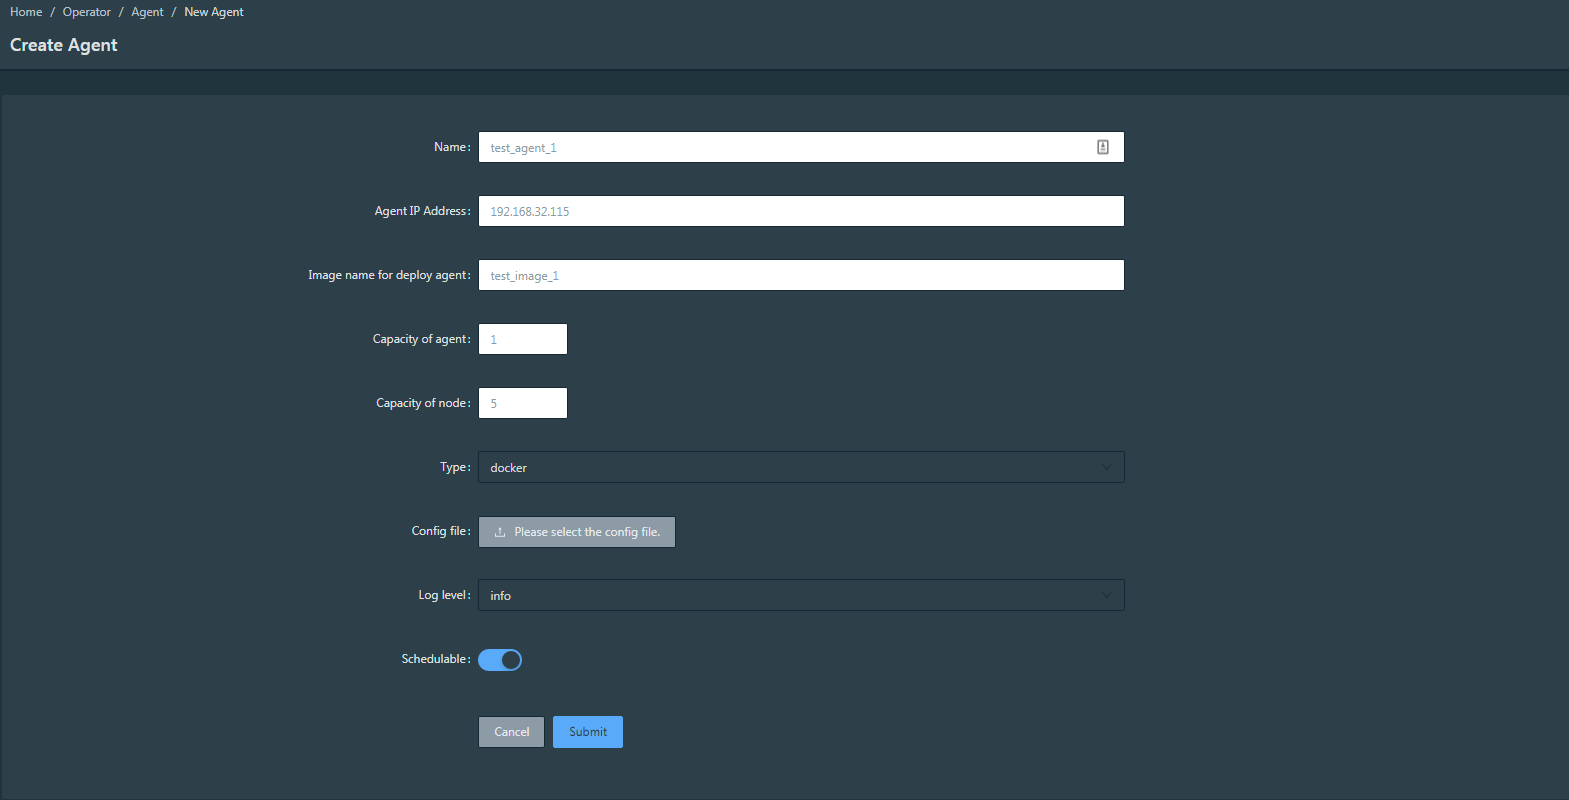The image size is (1569, 800).
Task: Click the Log level dropdown chevron arrow
Action: coord(1106,595)
